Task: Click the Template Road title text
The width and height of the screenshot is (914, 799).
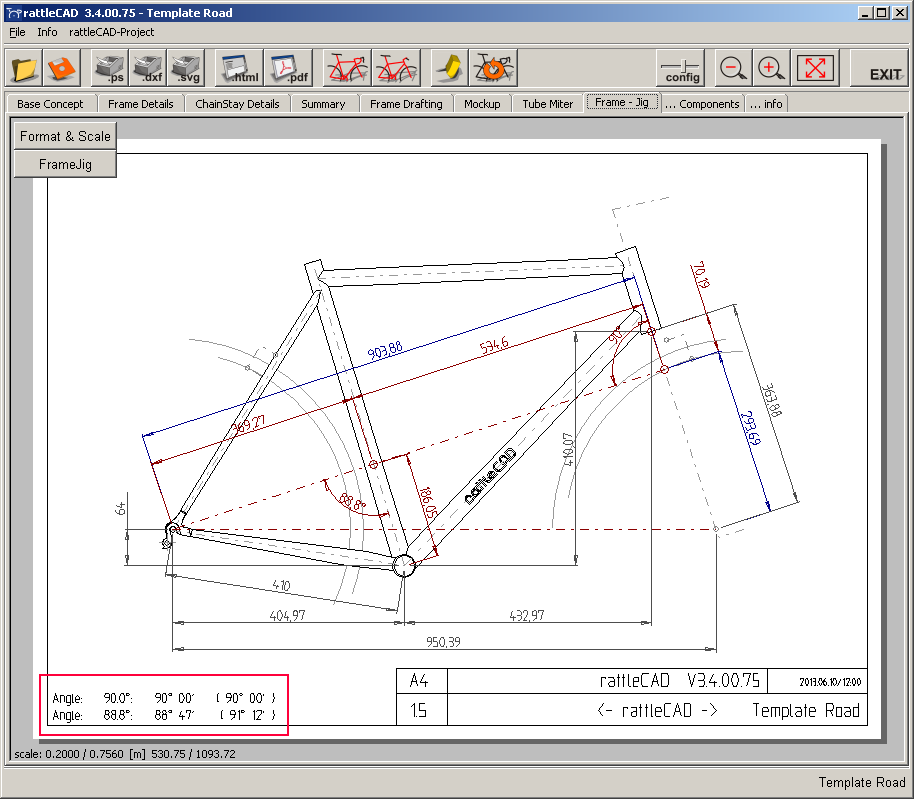Action: (x=806, y=710)
